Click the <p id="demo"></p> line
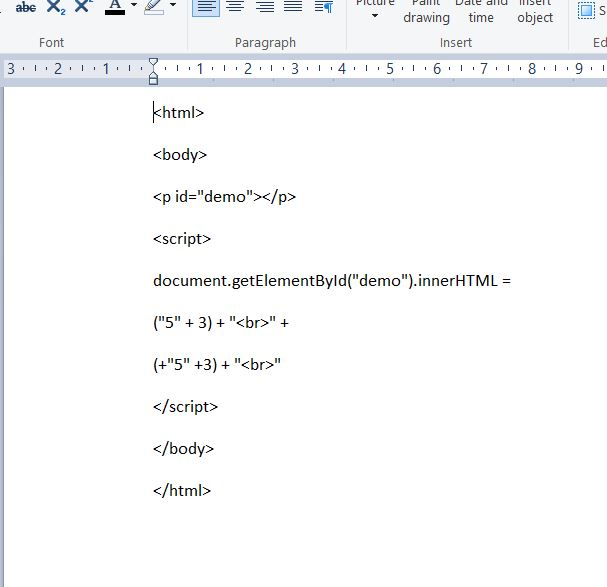 (x=225, y=197)
